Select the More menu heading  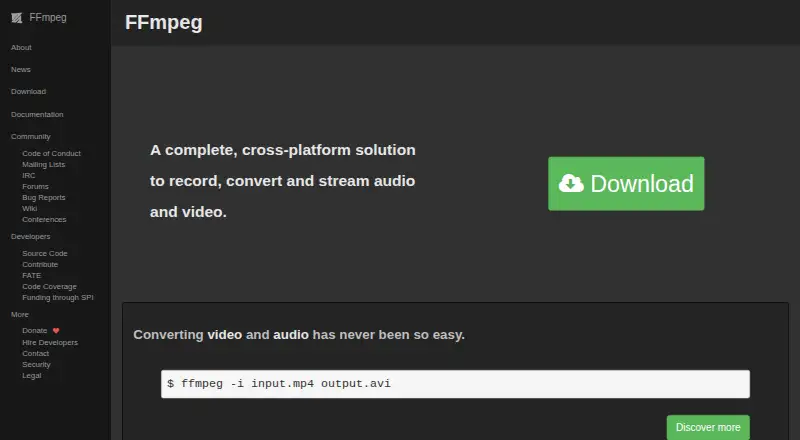[20, 314]
